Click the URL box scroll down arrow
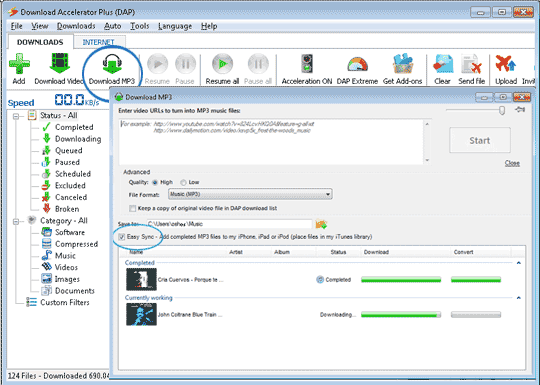 pyautogui.click(x=427, y=160)
